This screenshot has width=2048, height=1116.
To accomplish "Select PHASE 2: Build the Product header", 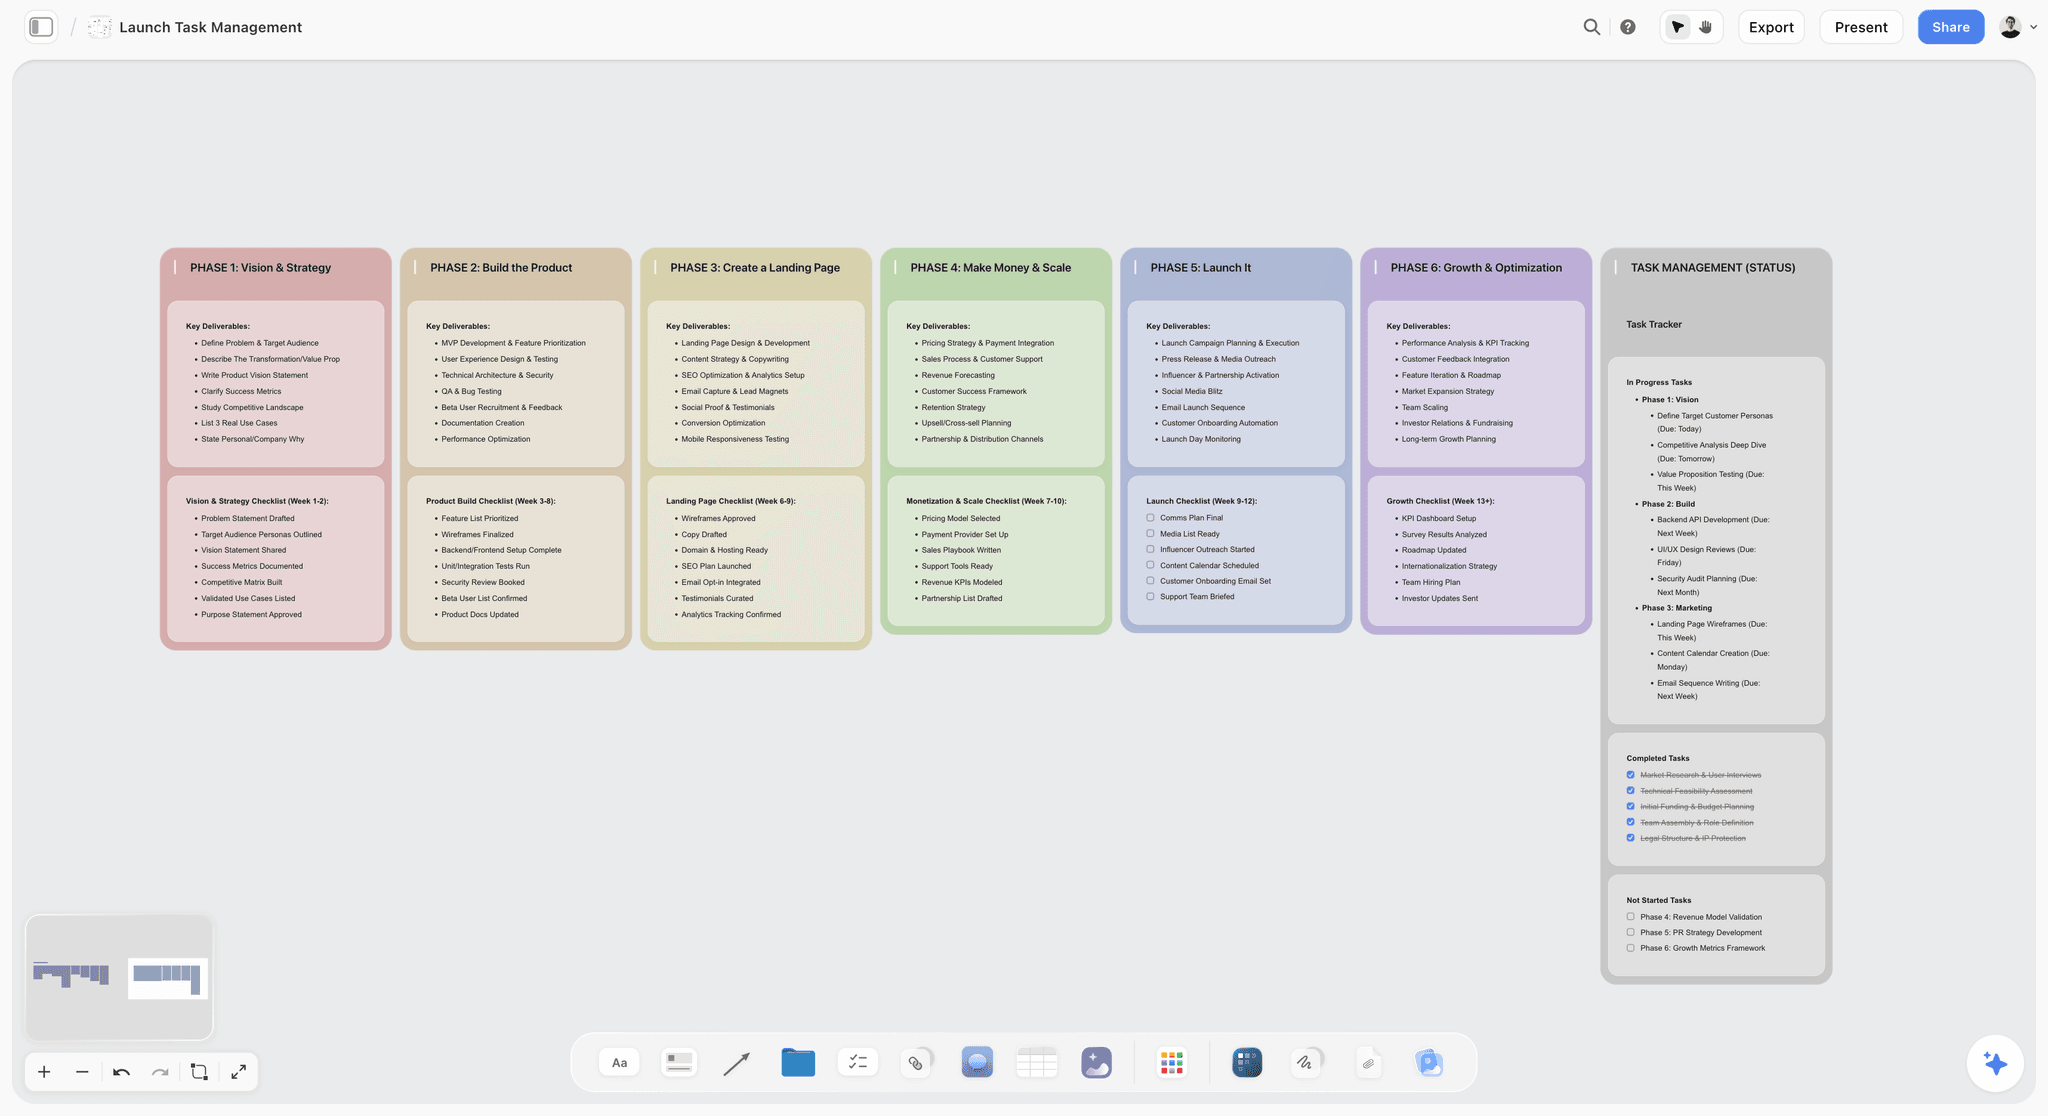I will pos(501,268).
